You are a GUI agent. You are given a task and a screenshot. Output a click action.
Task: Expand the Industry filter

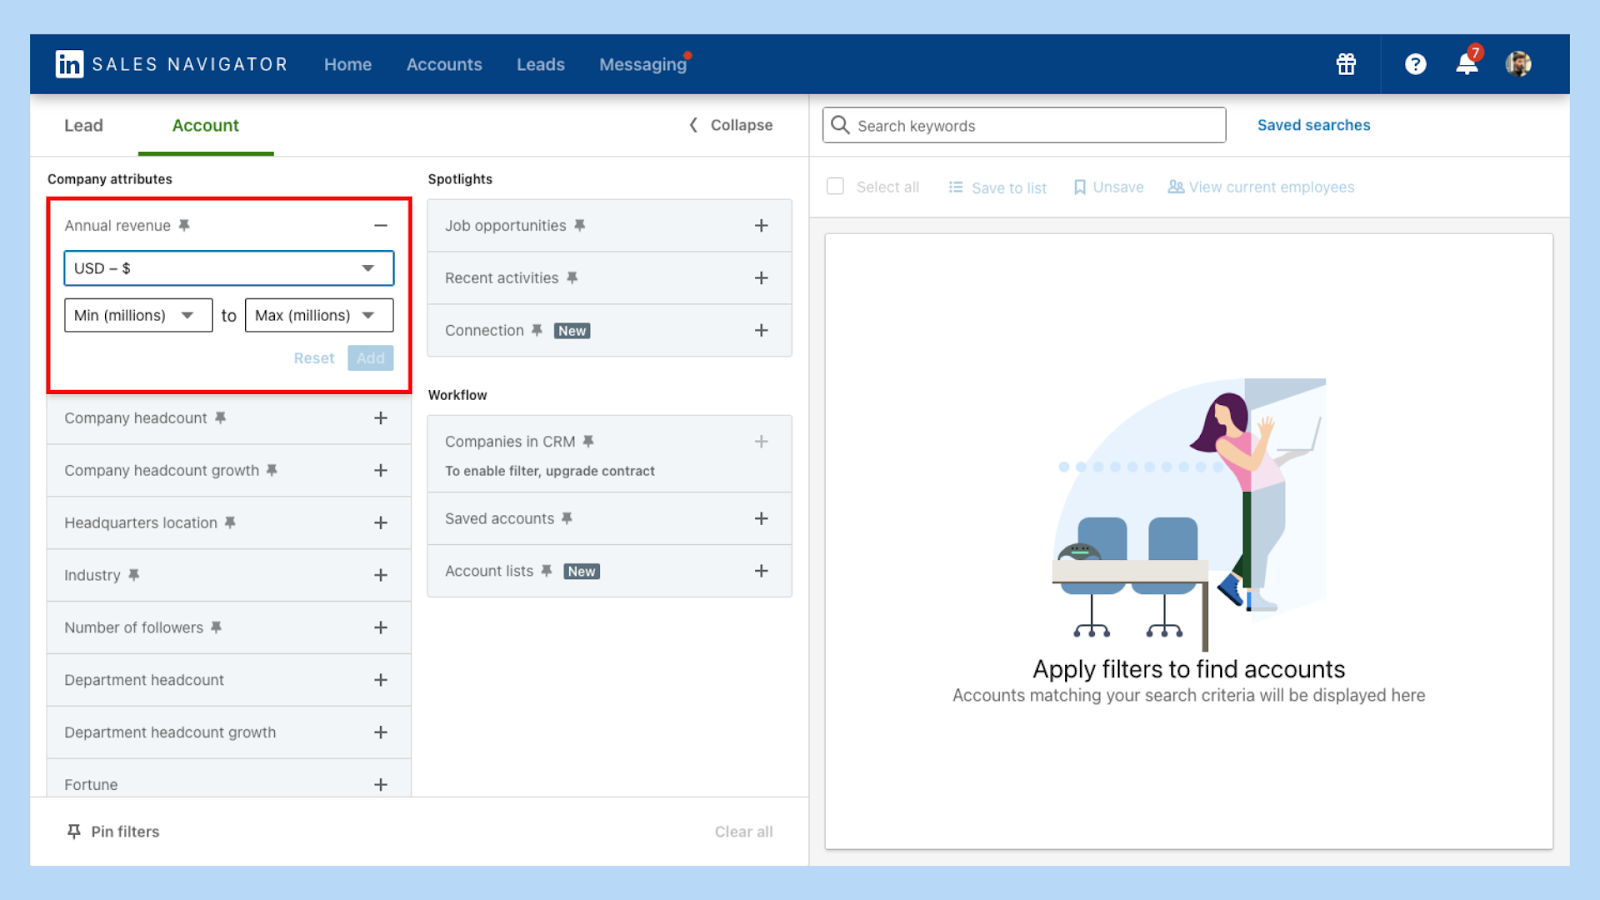(x=381, y=575)
